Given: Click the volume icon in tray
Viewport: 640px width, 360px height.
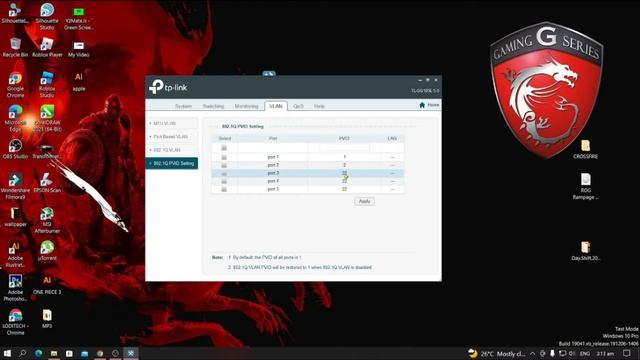Looking at the screenshot, I should coord(572,353).
